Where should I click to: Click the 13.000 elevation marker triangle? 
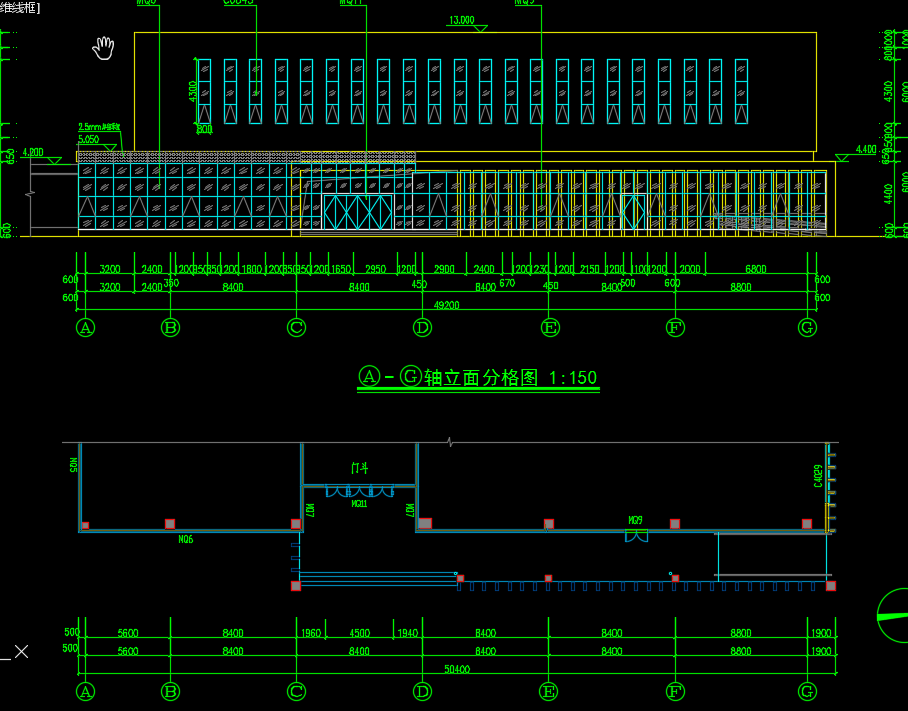coord(481,28)
